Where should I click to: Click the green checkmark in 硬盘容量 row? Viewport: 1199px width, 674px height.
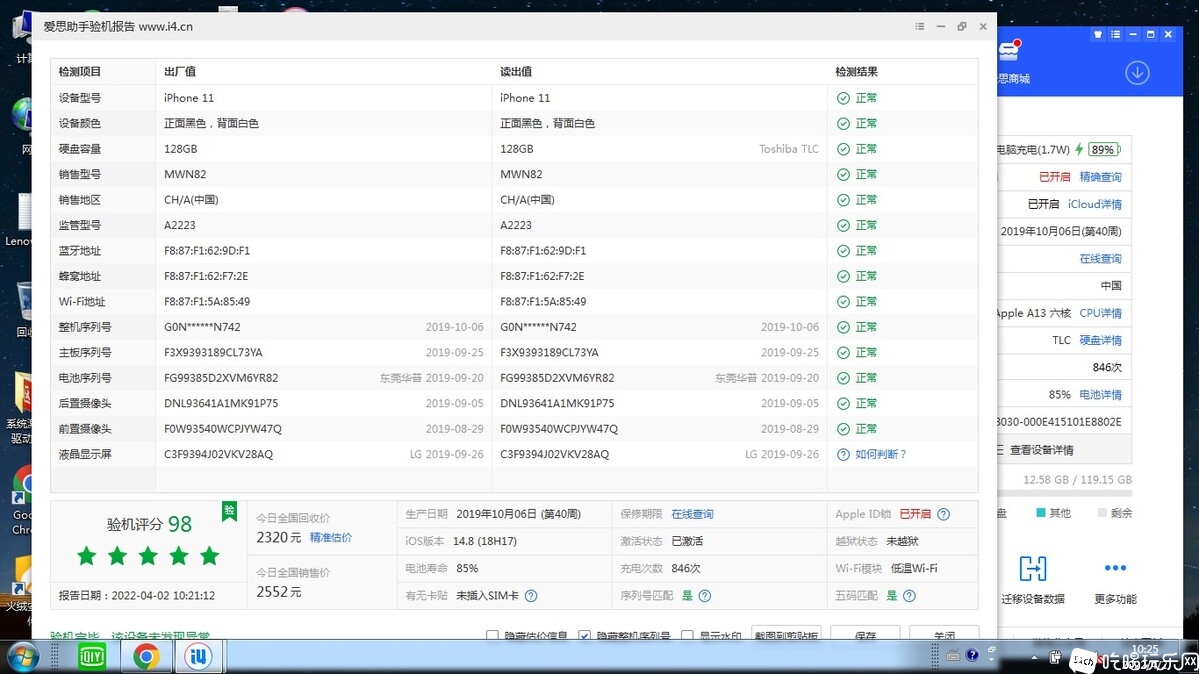pos(843,149)
